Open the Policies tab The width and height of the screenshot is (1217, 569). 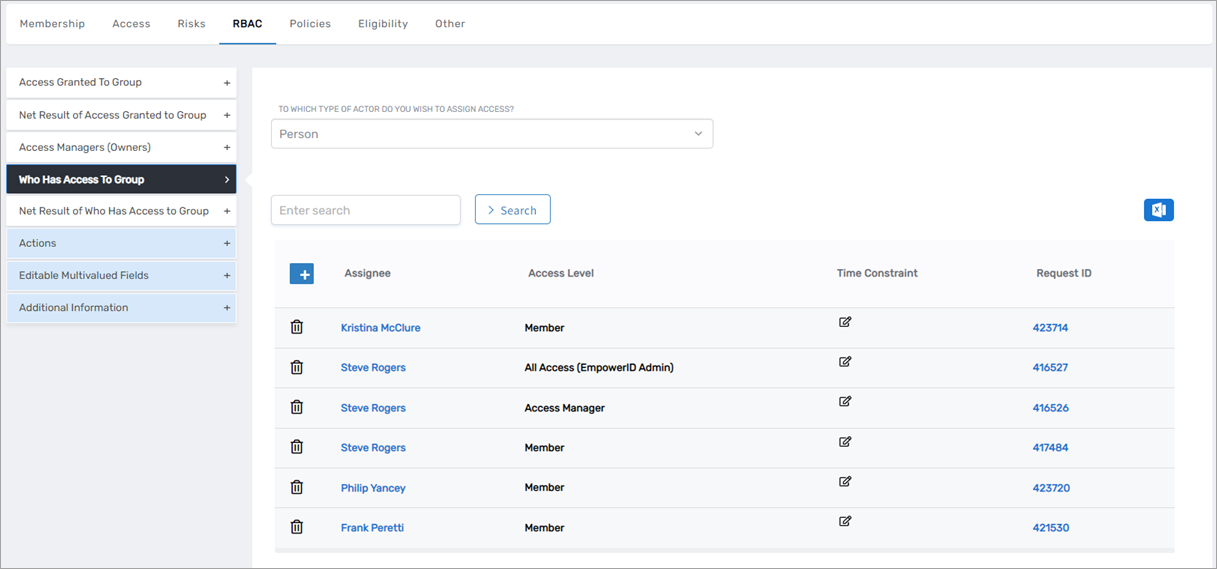coord(310,24)
